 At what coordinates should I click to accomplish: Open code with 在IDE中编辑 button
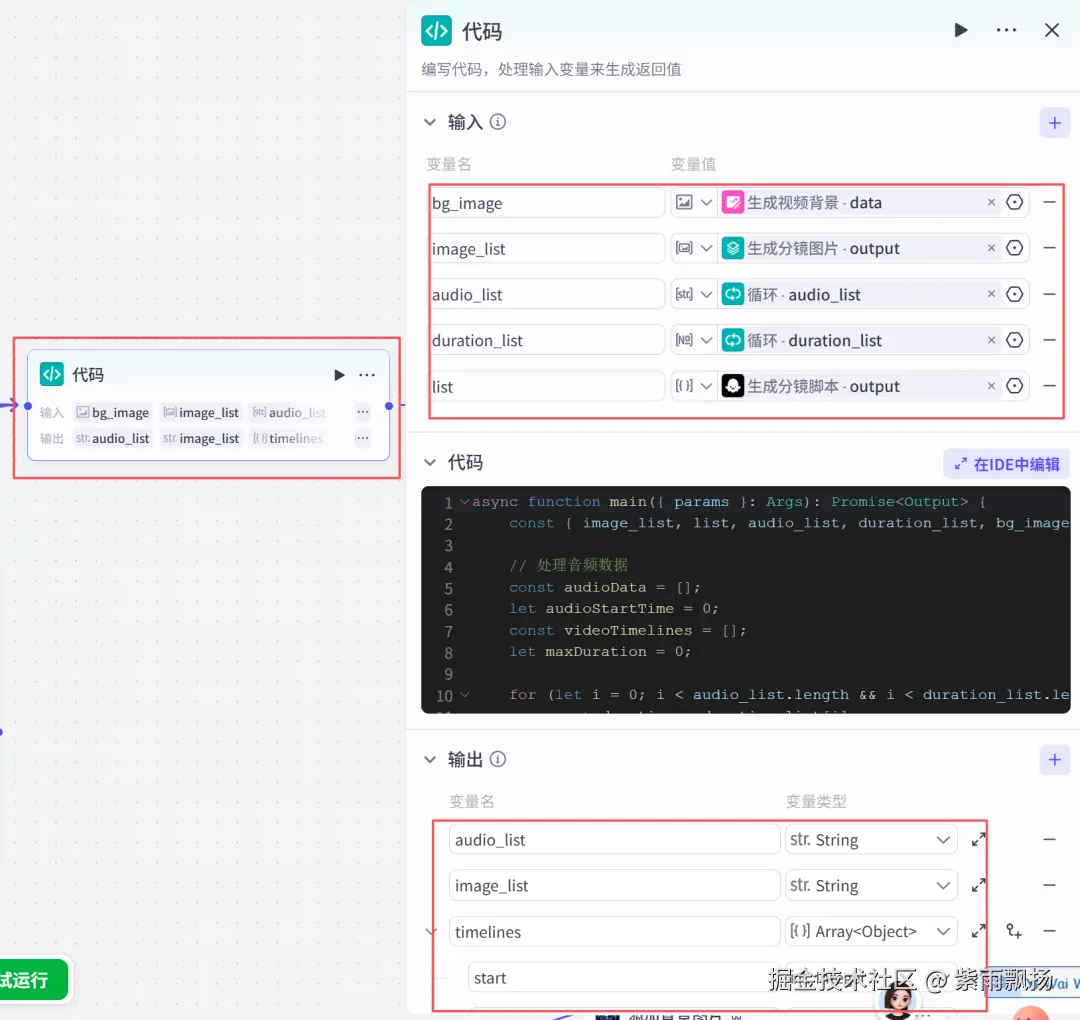1006,464
